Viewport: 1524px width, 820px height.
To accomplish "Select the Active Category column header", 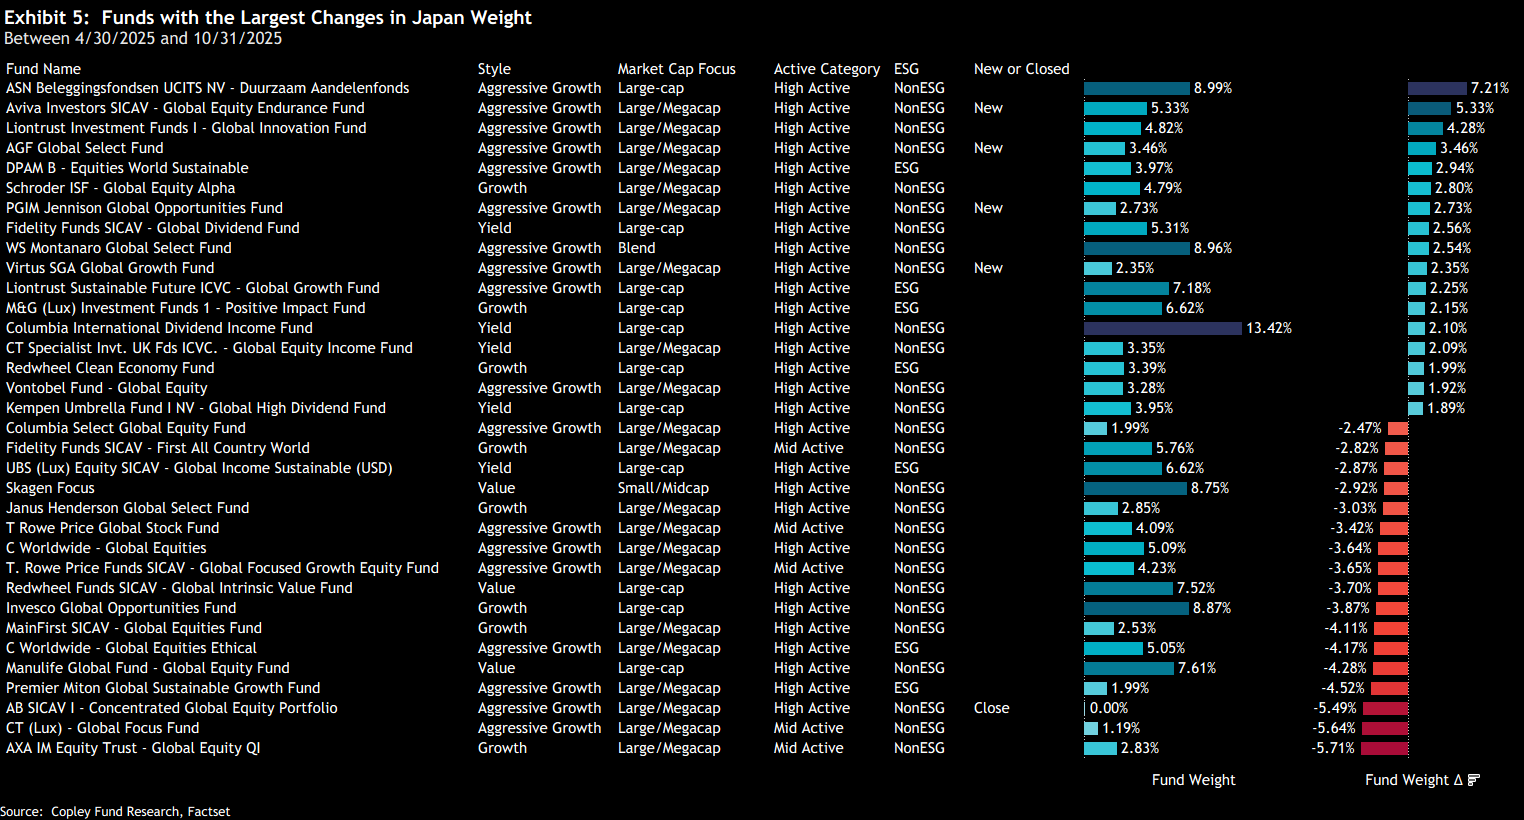I will (826, 69).
